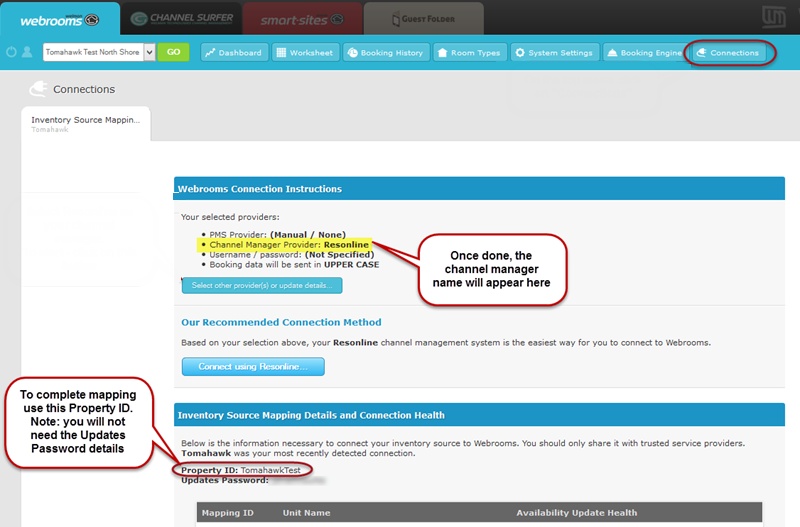The image size is (800, 527).
Task: Open the Webrooms product tab
Action: 60,19
